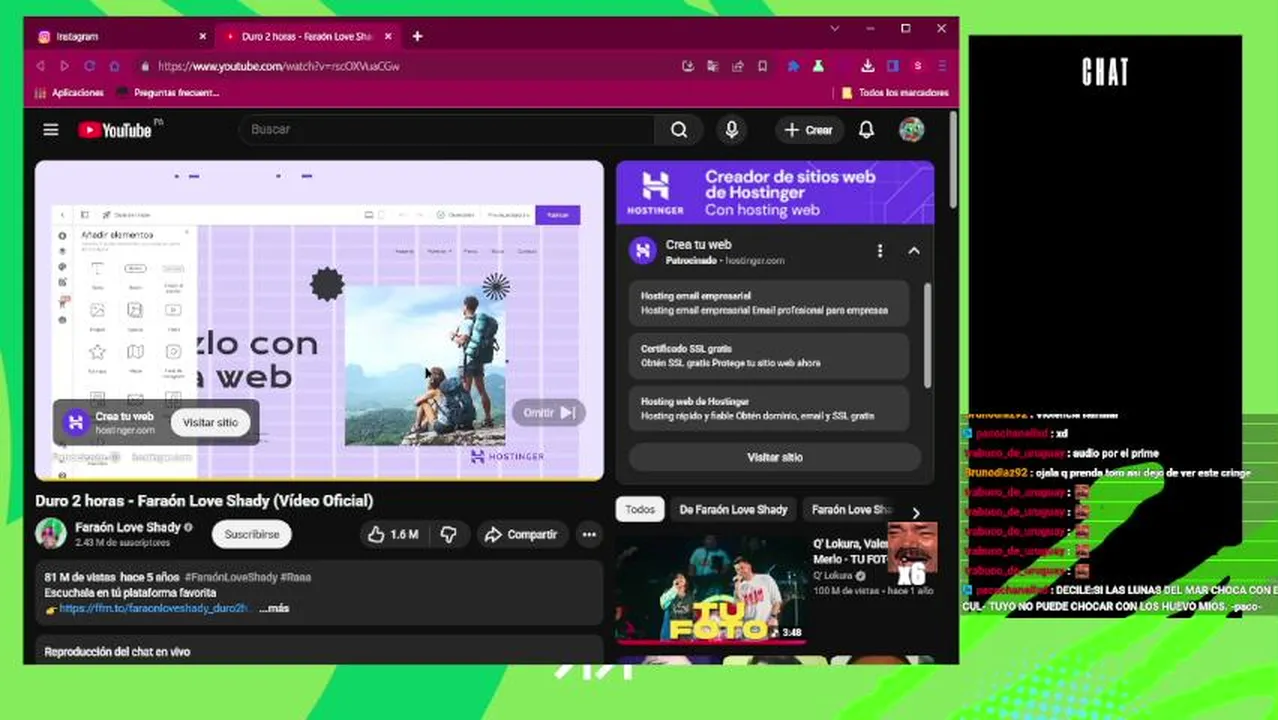The image size is (1278, 720).
Task: Click the Compartir button
Action: point(522,535)
